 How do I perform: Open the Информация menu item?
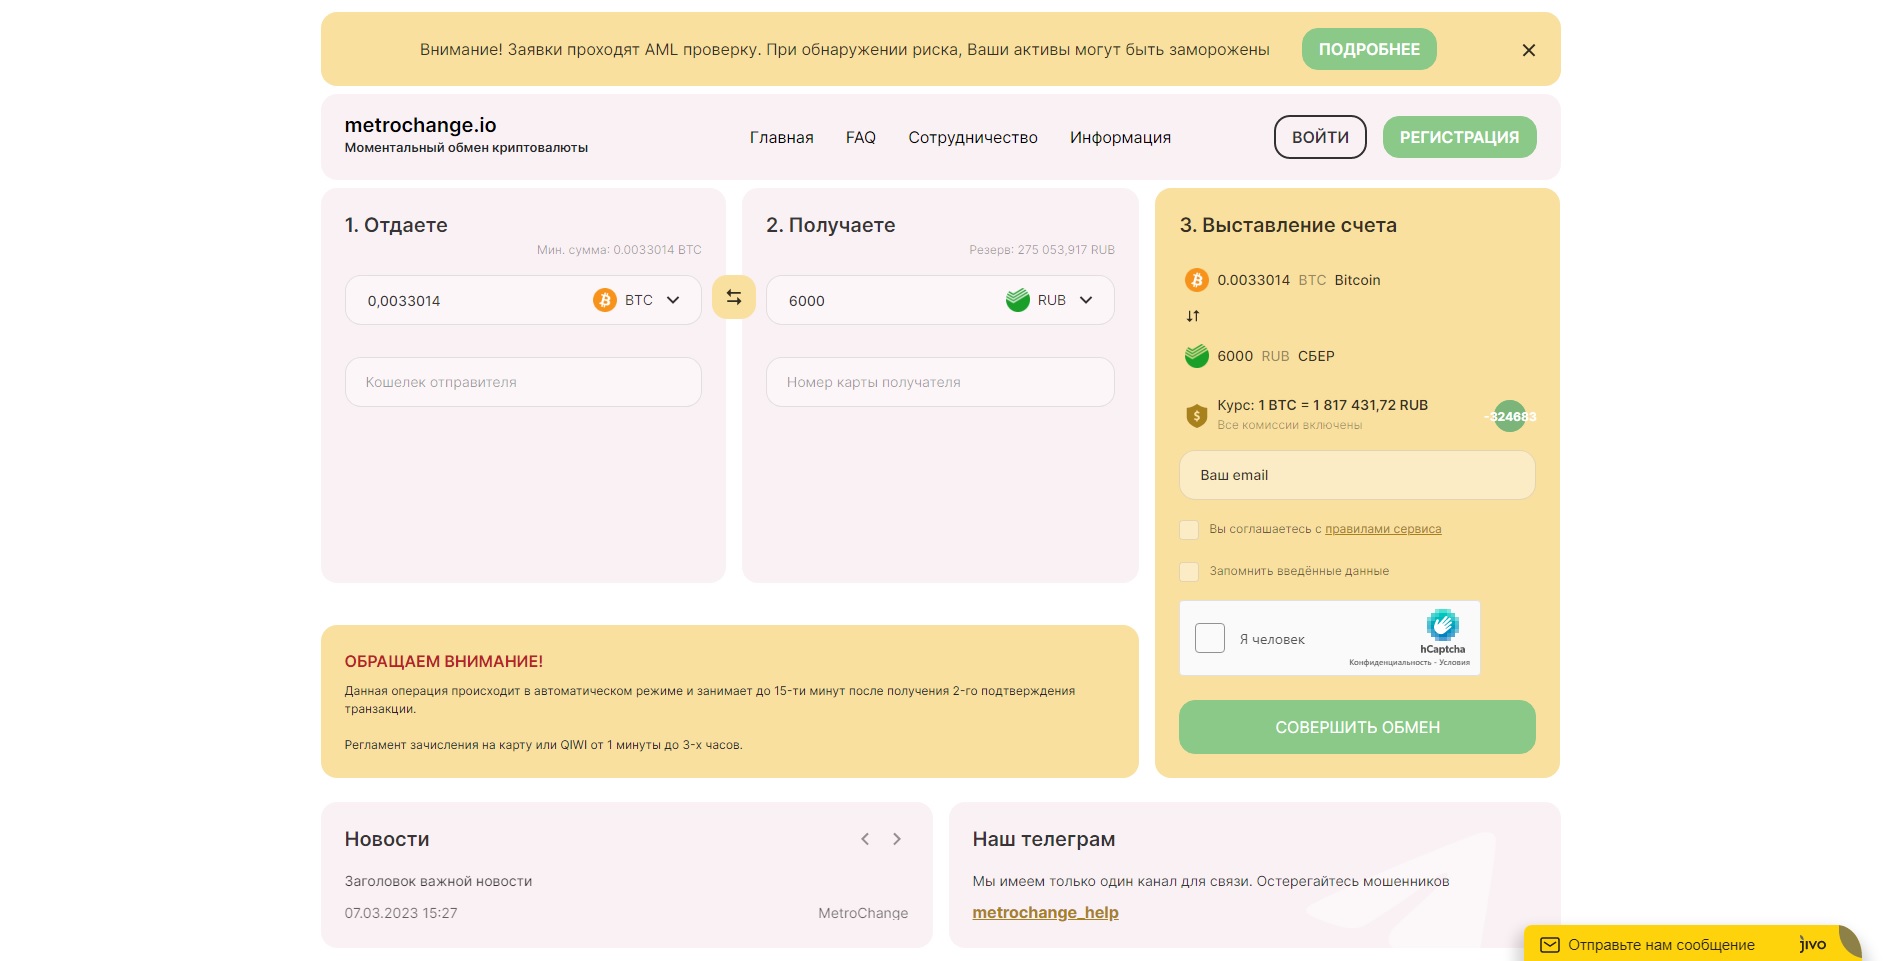(1120, 137)
